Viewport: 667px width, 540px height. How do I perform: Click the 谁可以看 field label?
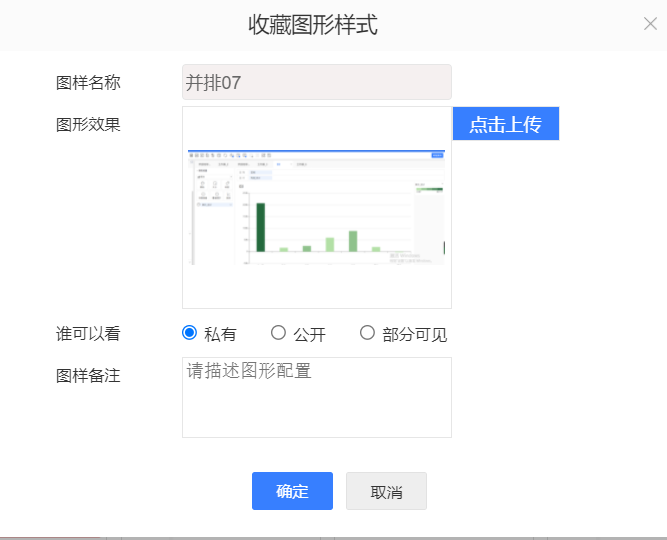tap(88, 334)
